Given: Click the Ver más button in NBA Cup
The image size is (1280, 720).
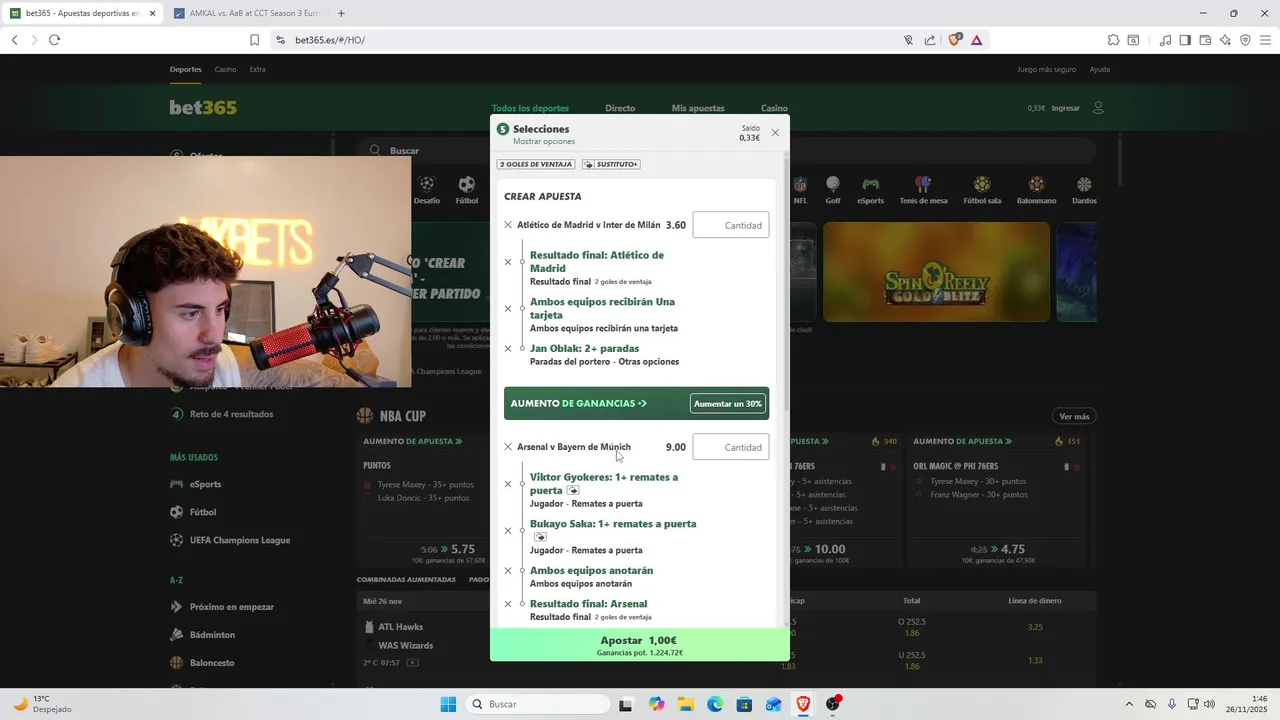Looking at the screenshot, I should (1074, 416).
